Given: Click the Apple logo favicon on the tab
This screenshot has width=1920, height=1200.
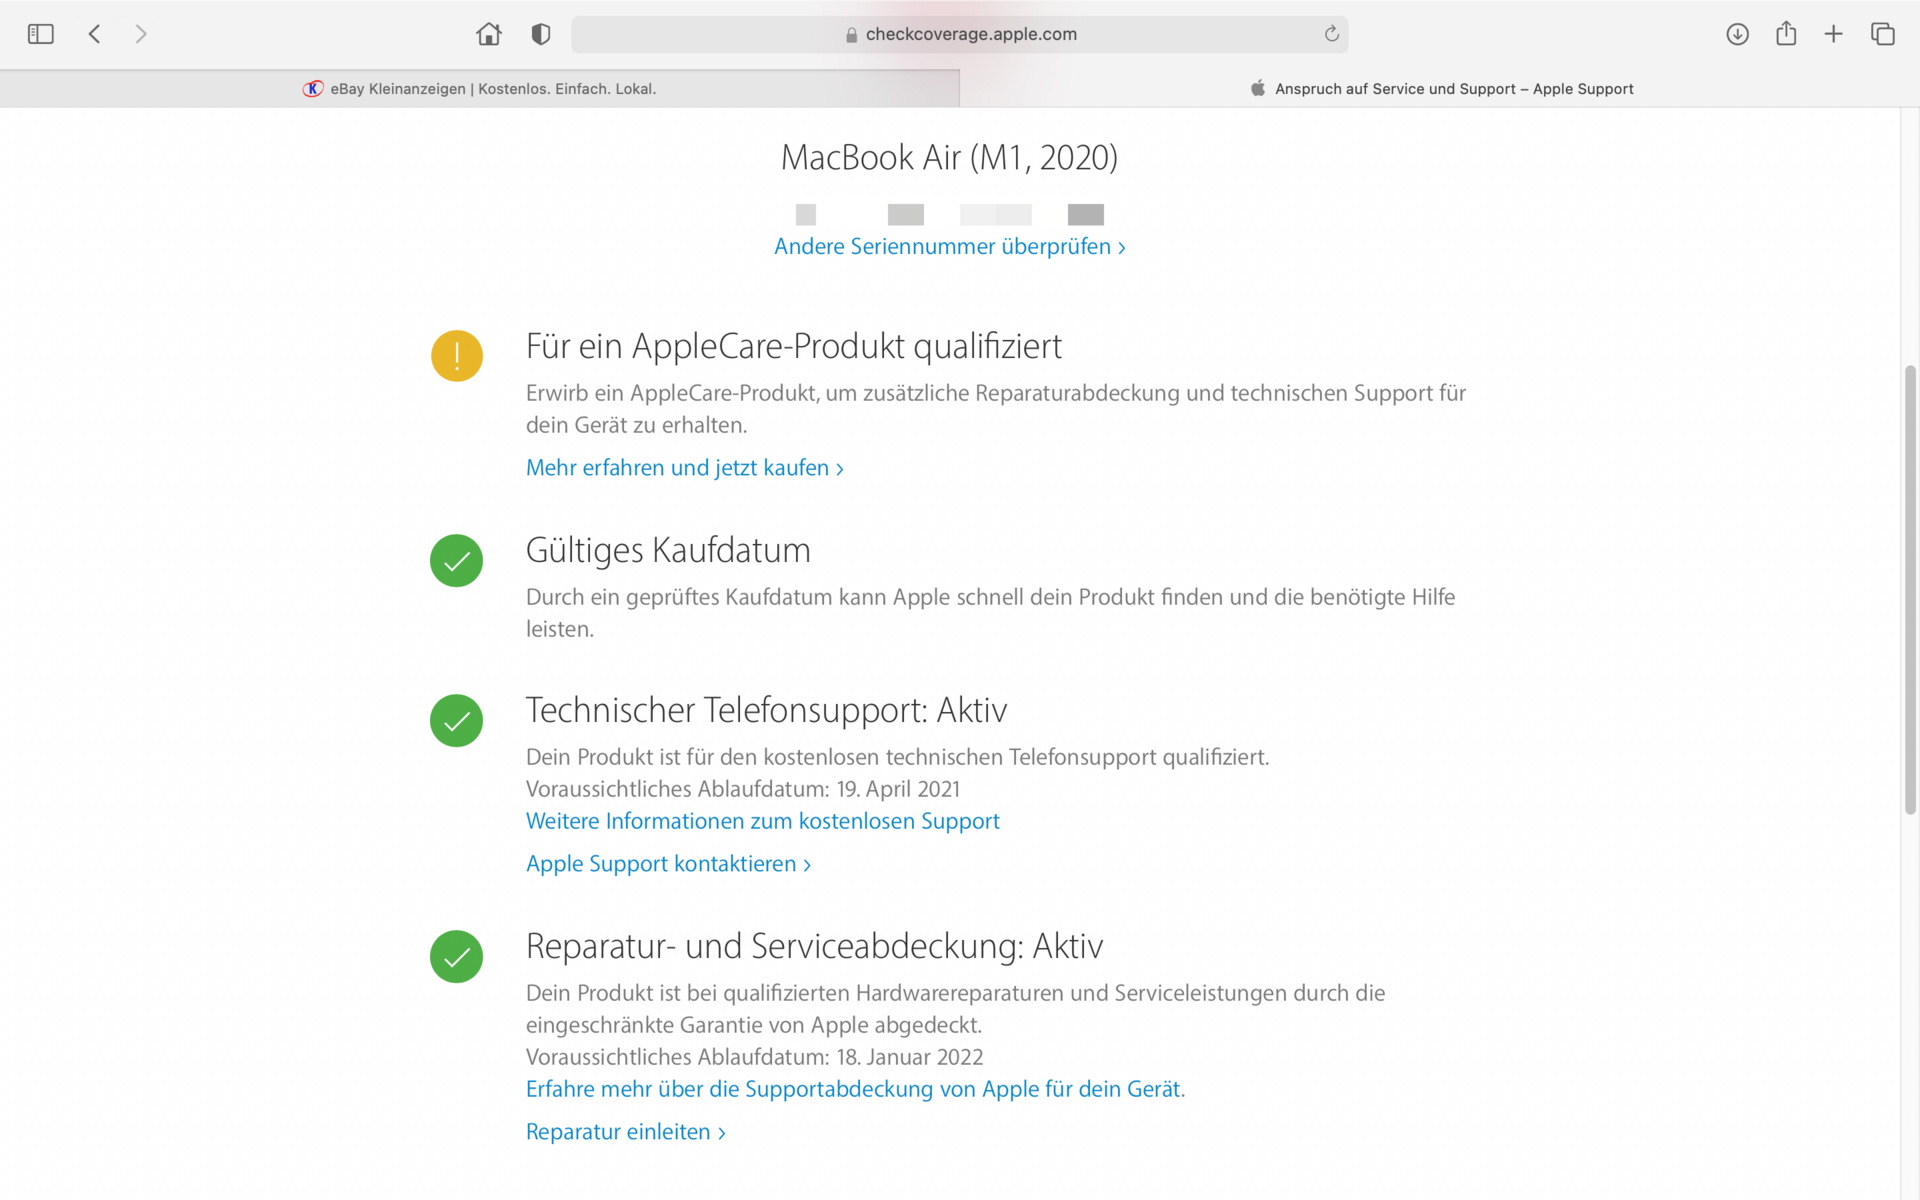Looking at the screenshot, I should pos(1258,88).
